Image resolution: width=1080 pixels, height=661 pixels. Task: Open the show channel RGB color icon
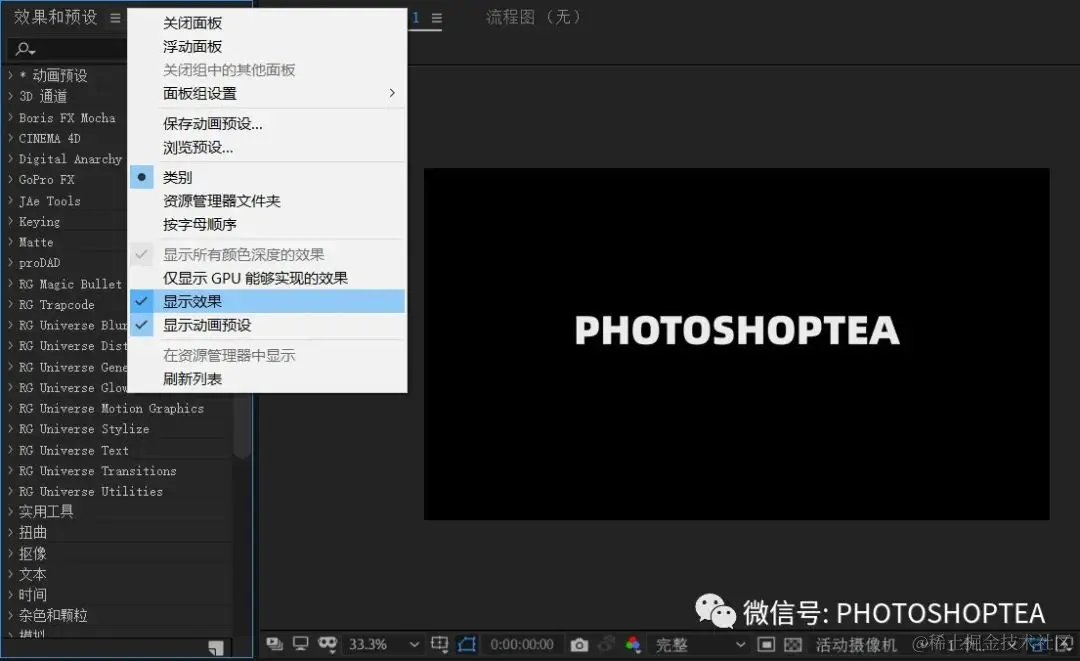click(633, 644)
